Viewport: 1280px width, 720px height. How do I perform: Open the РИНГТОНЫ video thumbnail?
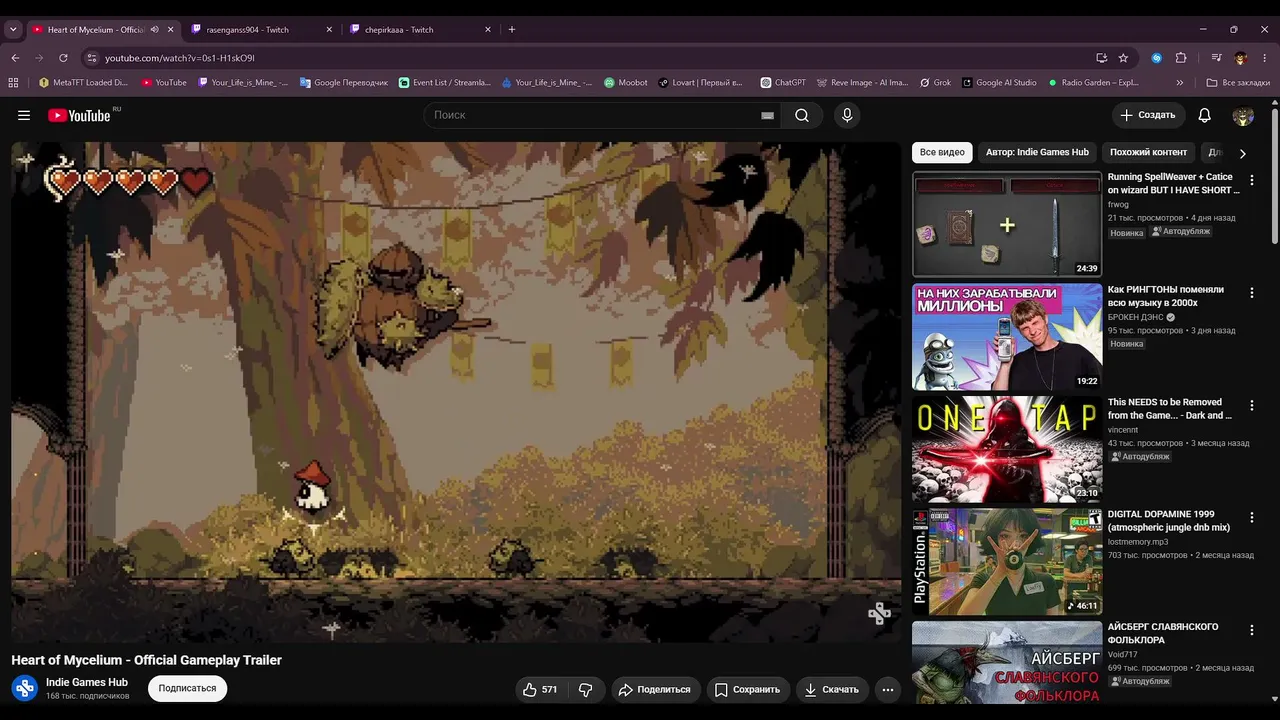pos(1007,337)
